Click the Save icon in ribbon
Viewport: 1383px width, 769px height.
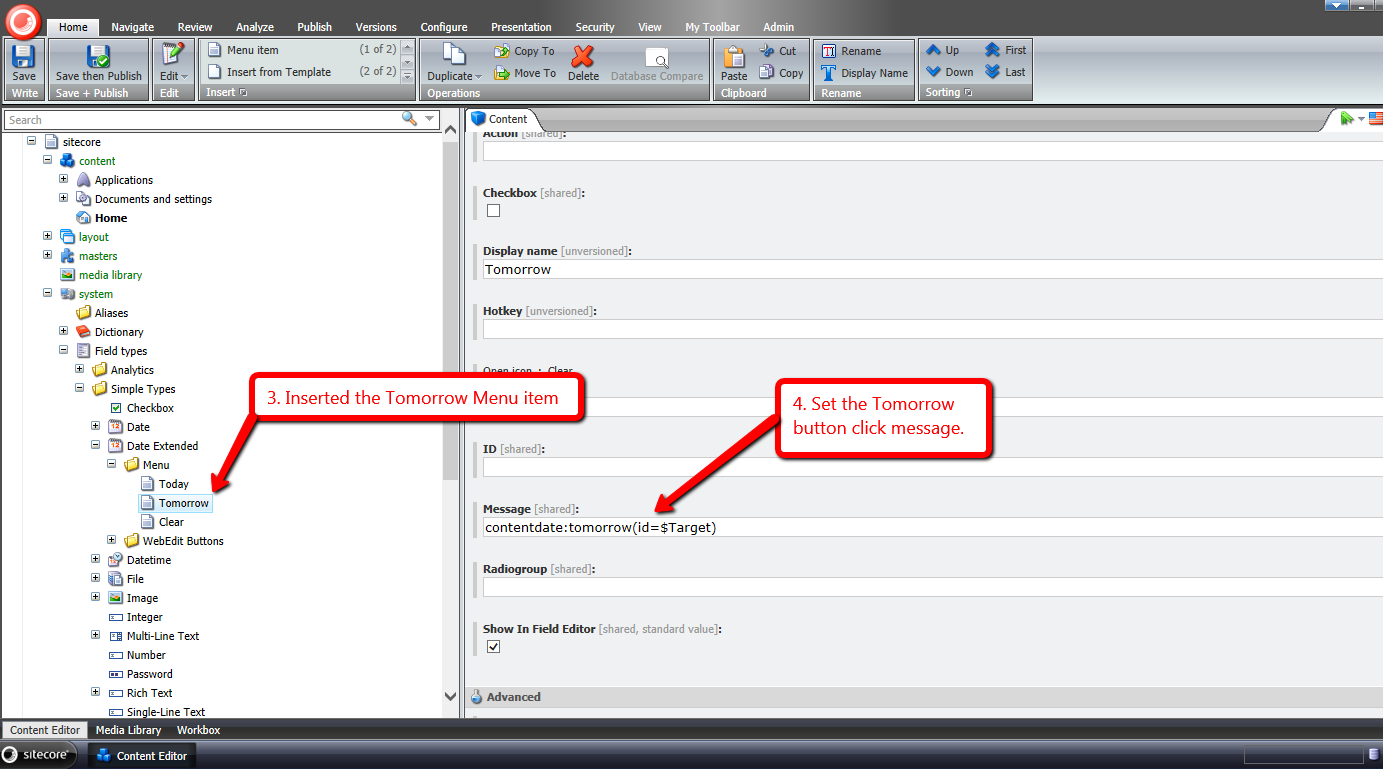24,58
